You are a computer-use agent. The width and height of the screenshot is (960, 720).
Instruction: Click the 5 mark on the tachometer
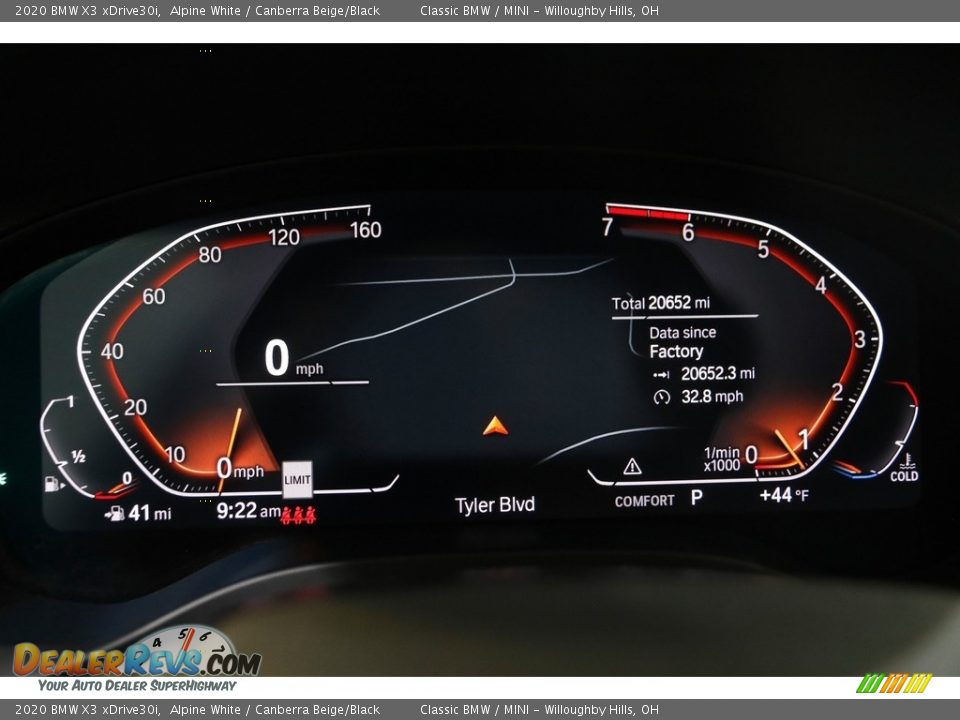click(x=763, y=249)
